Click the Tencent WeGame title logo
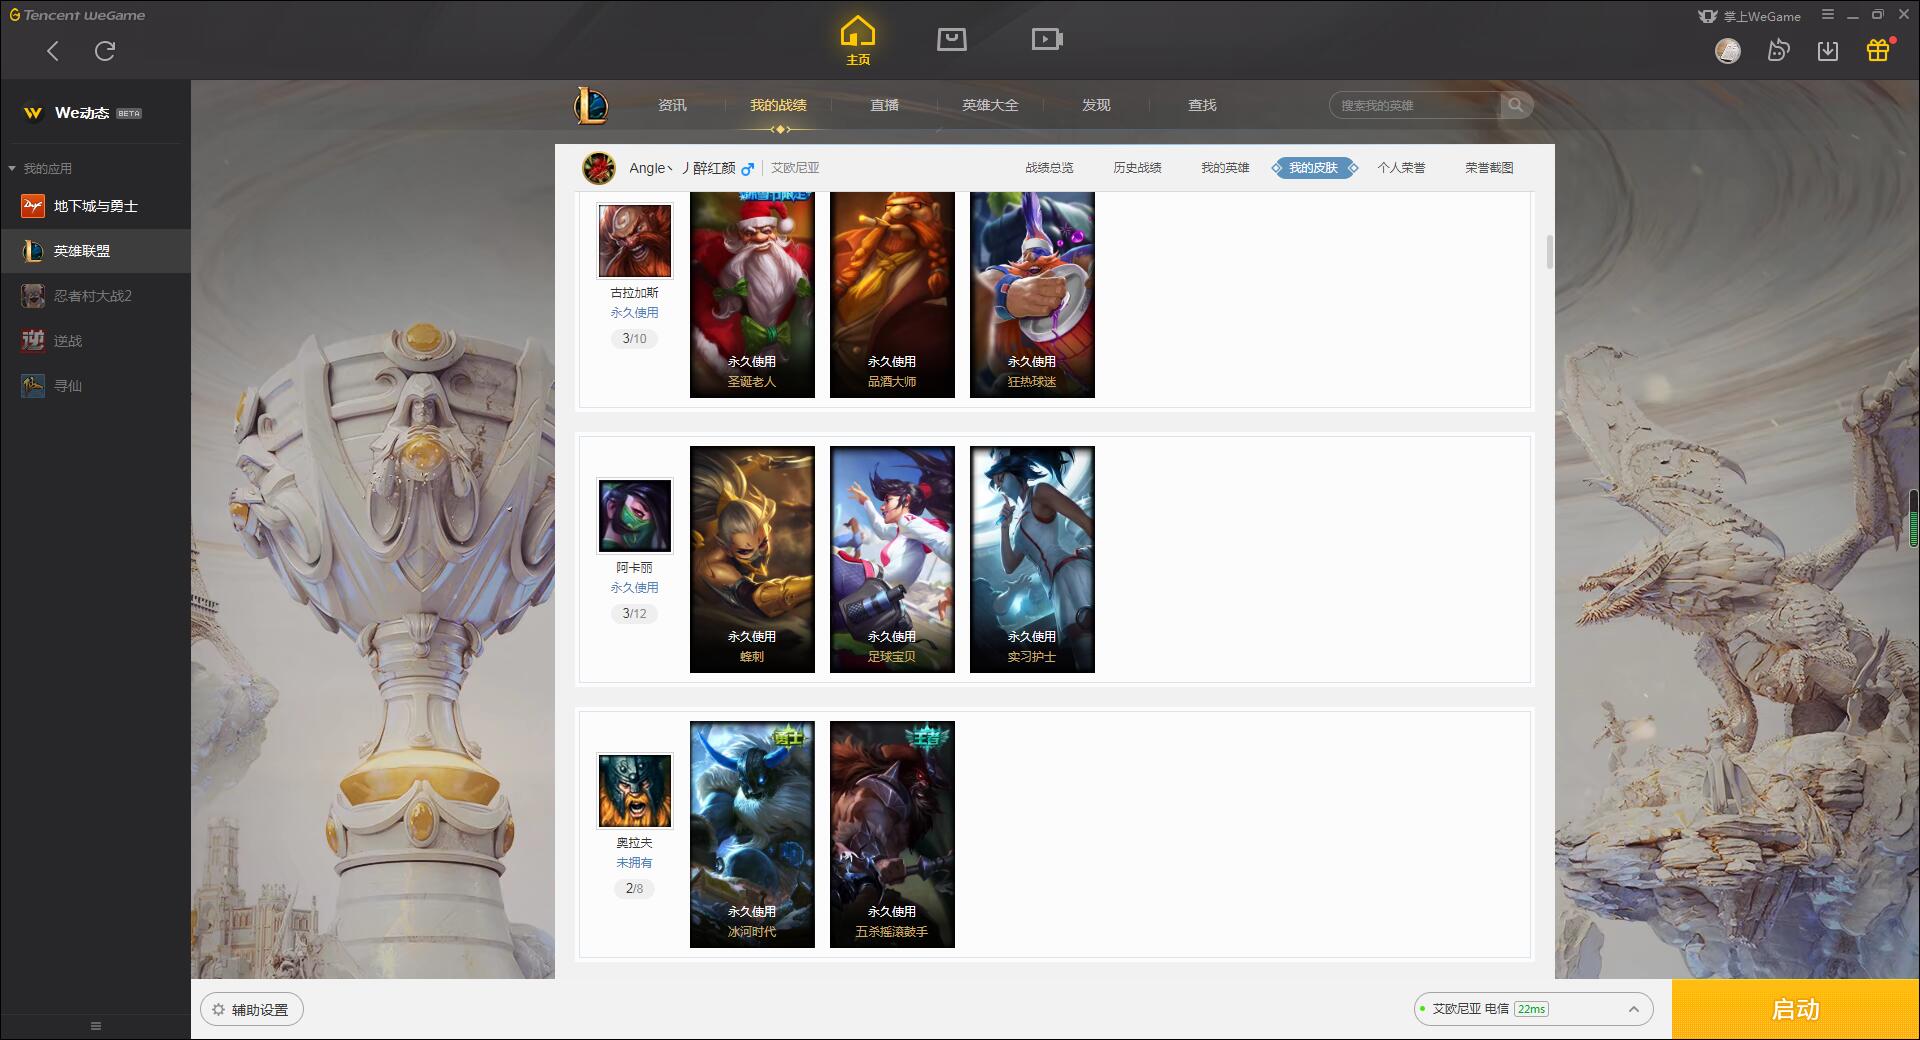The image size is (1920, 1040). point(77,15)
